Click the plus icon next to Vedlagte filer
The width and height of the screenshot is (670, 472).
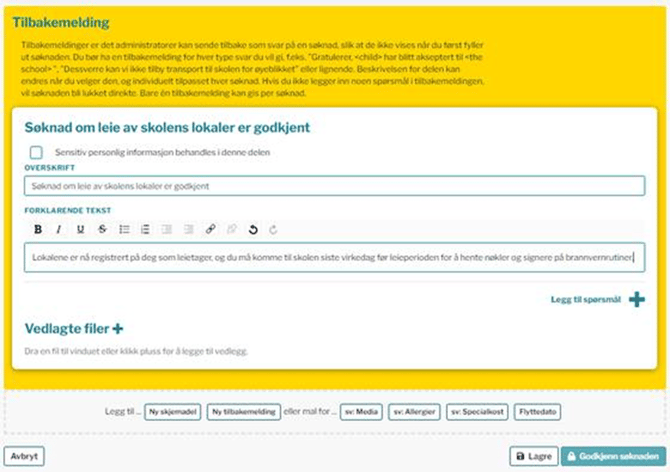coord(118,329)
